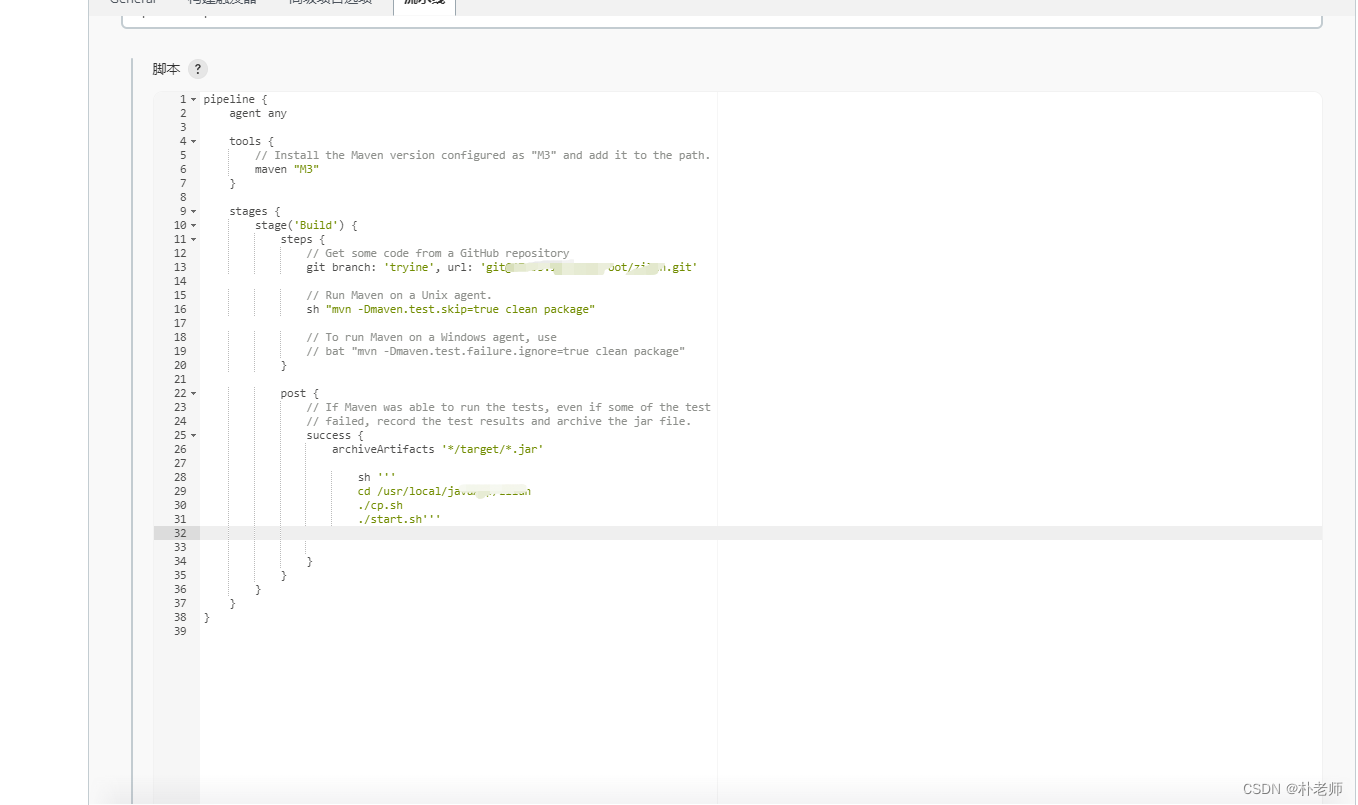Open the help icon beside 脚本
This screenshot has width=1358, height=805.
coord(198,69)
